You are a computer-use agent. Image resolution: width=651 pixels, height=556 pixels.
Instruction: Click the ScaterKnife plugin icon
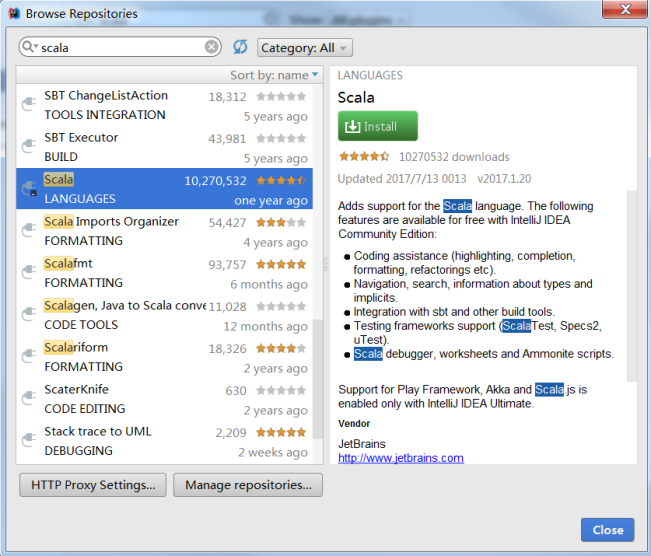pos(29,398)
